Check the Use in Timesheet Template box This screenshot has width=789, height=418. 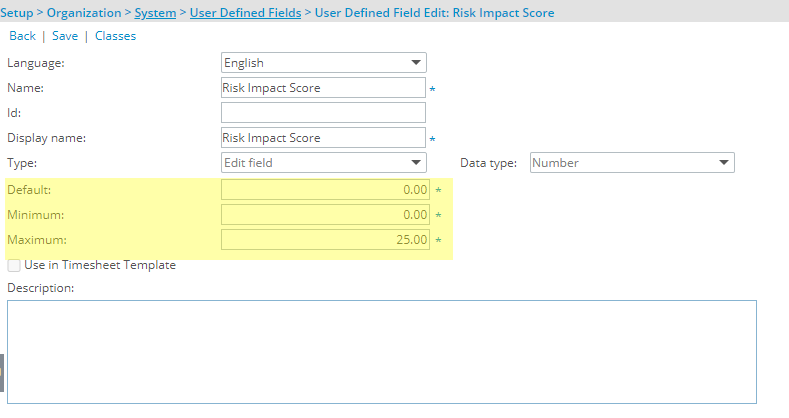pyautogui.click(x=14, y=265)
